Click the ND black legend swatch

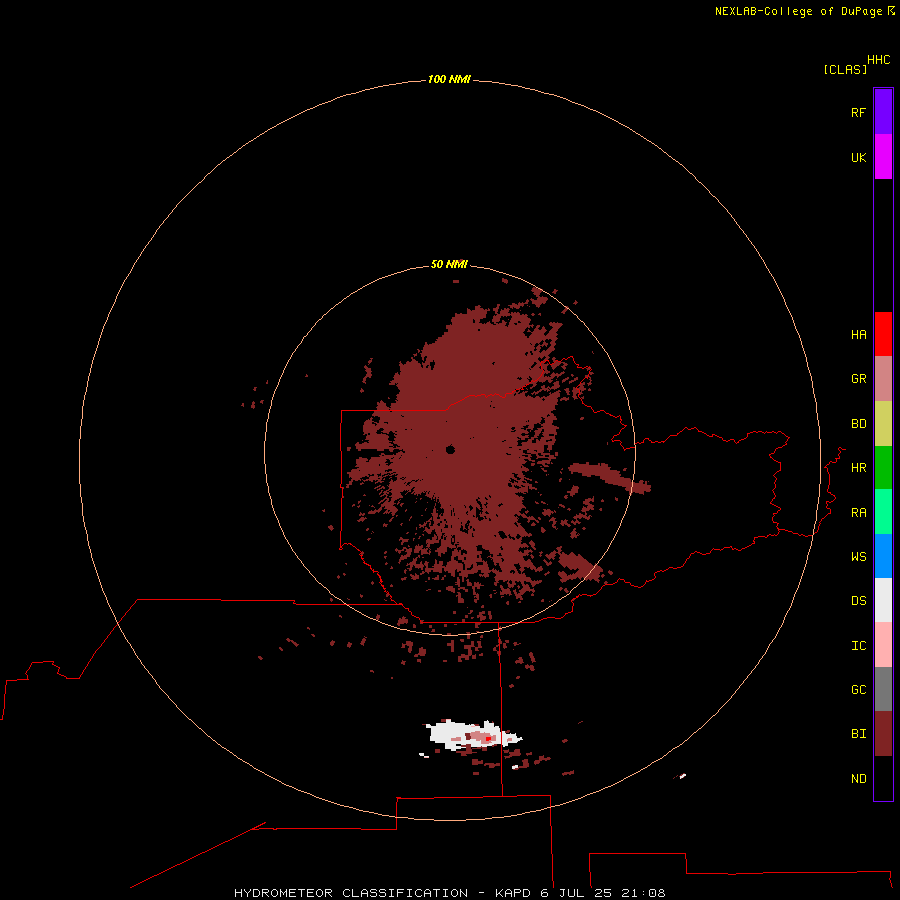pos(883,778)
